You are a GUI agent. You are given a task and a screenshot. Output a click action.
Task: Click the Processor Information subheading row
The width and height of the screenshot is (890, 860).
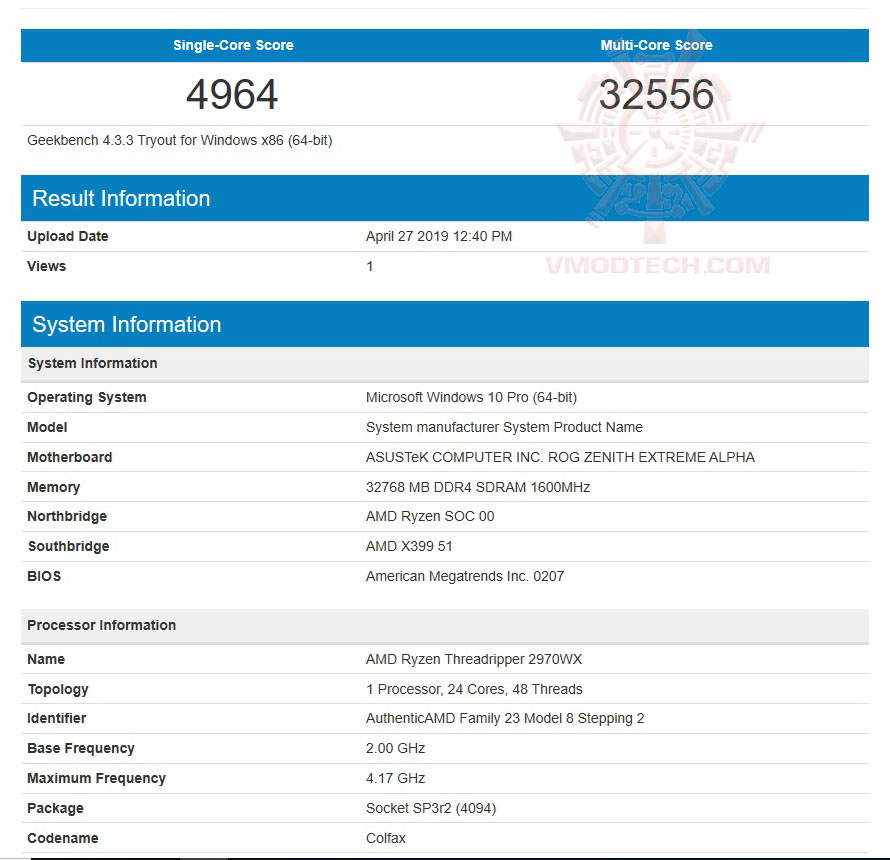coord(444,626)
